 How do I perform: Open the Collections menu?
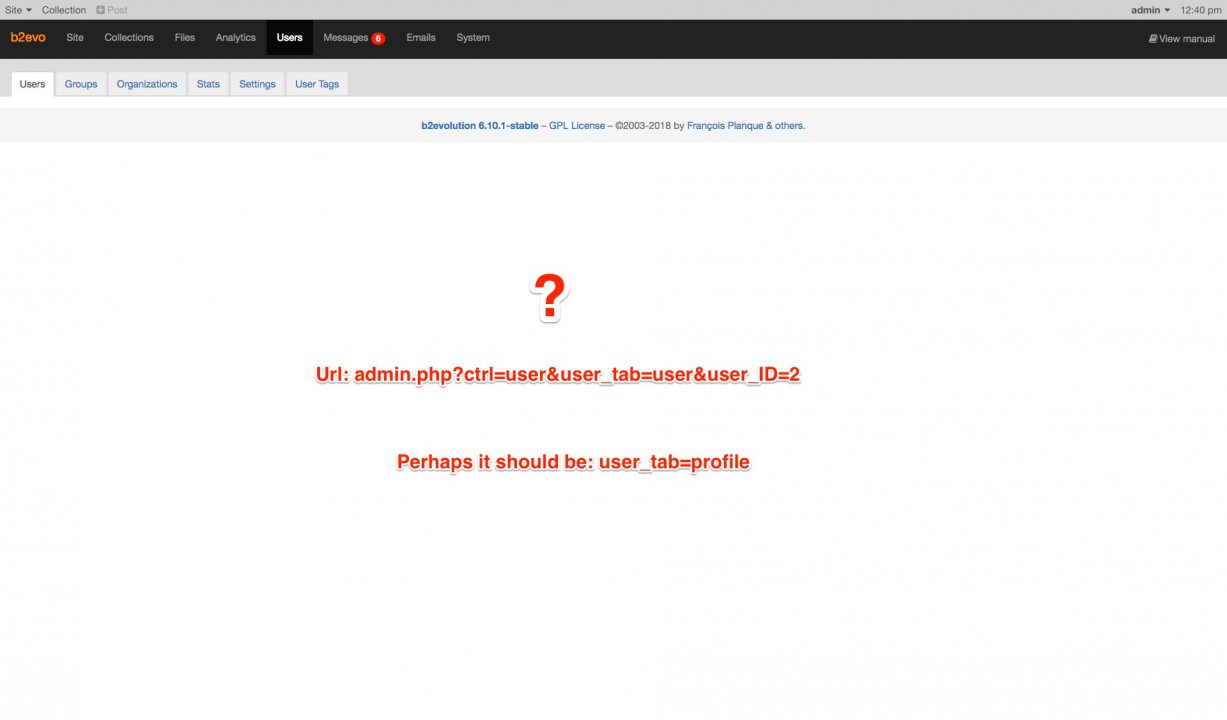[129, 38]
